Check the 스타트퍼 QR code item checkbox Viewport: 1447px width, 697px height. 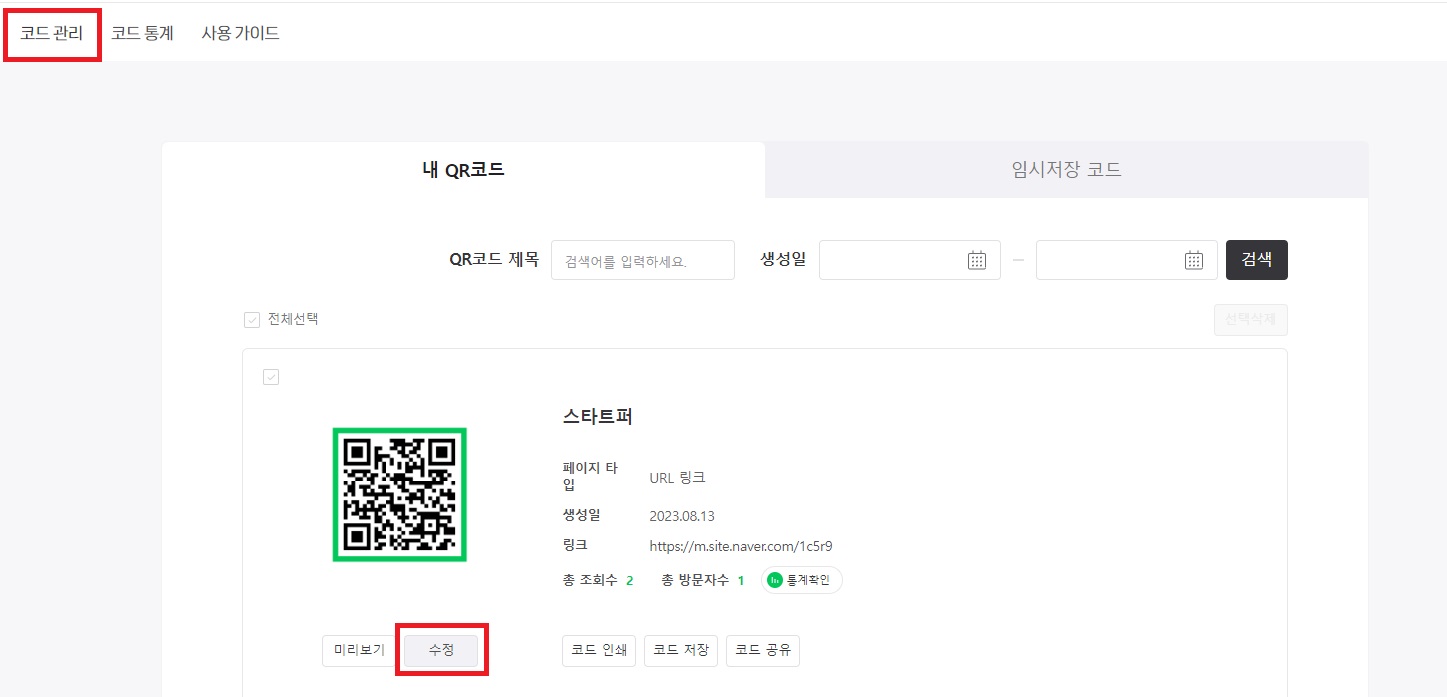(270, 376)
